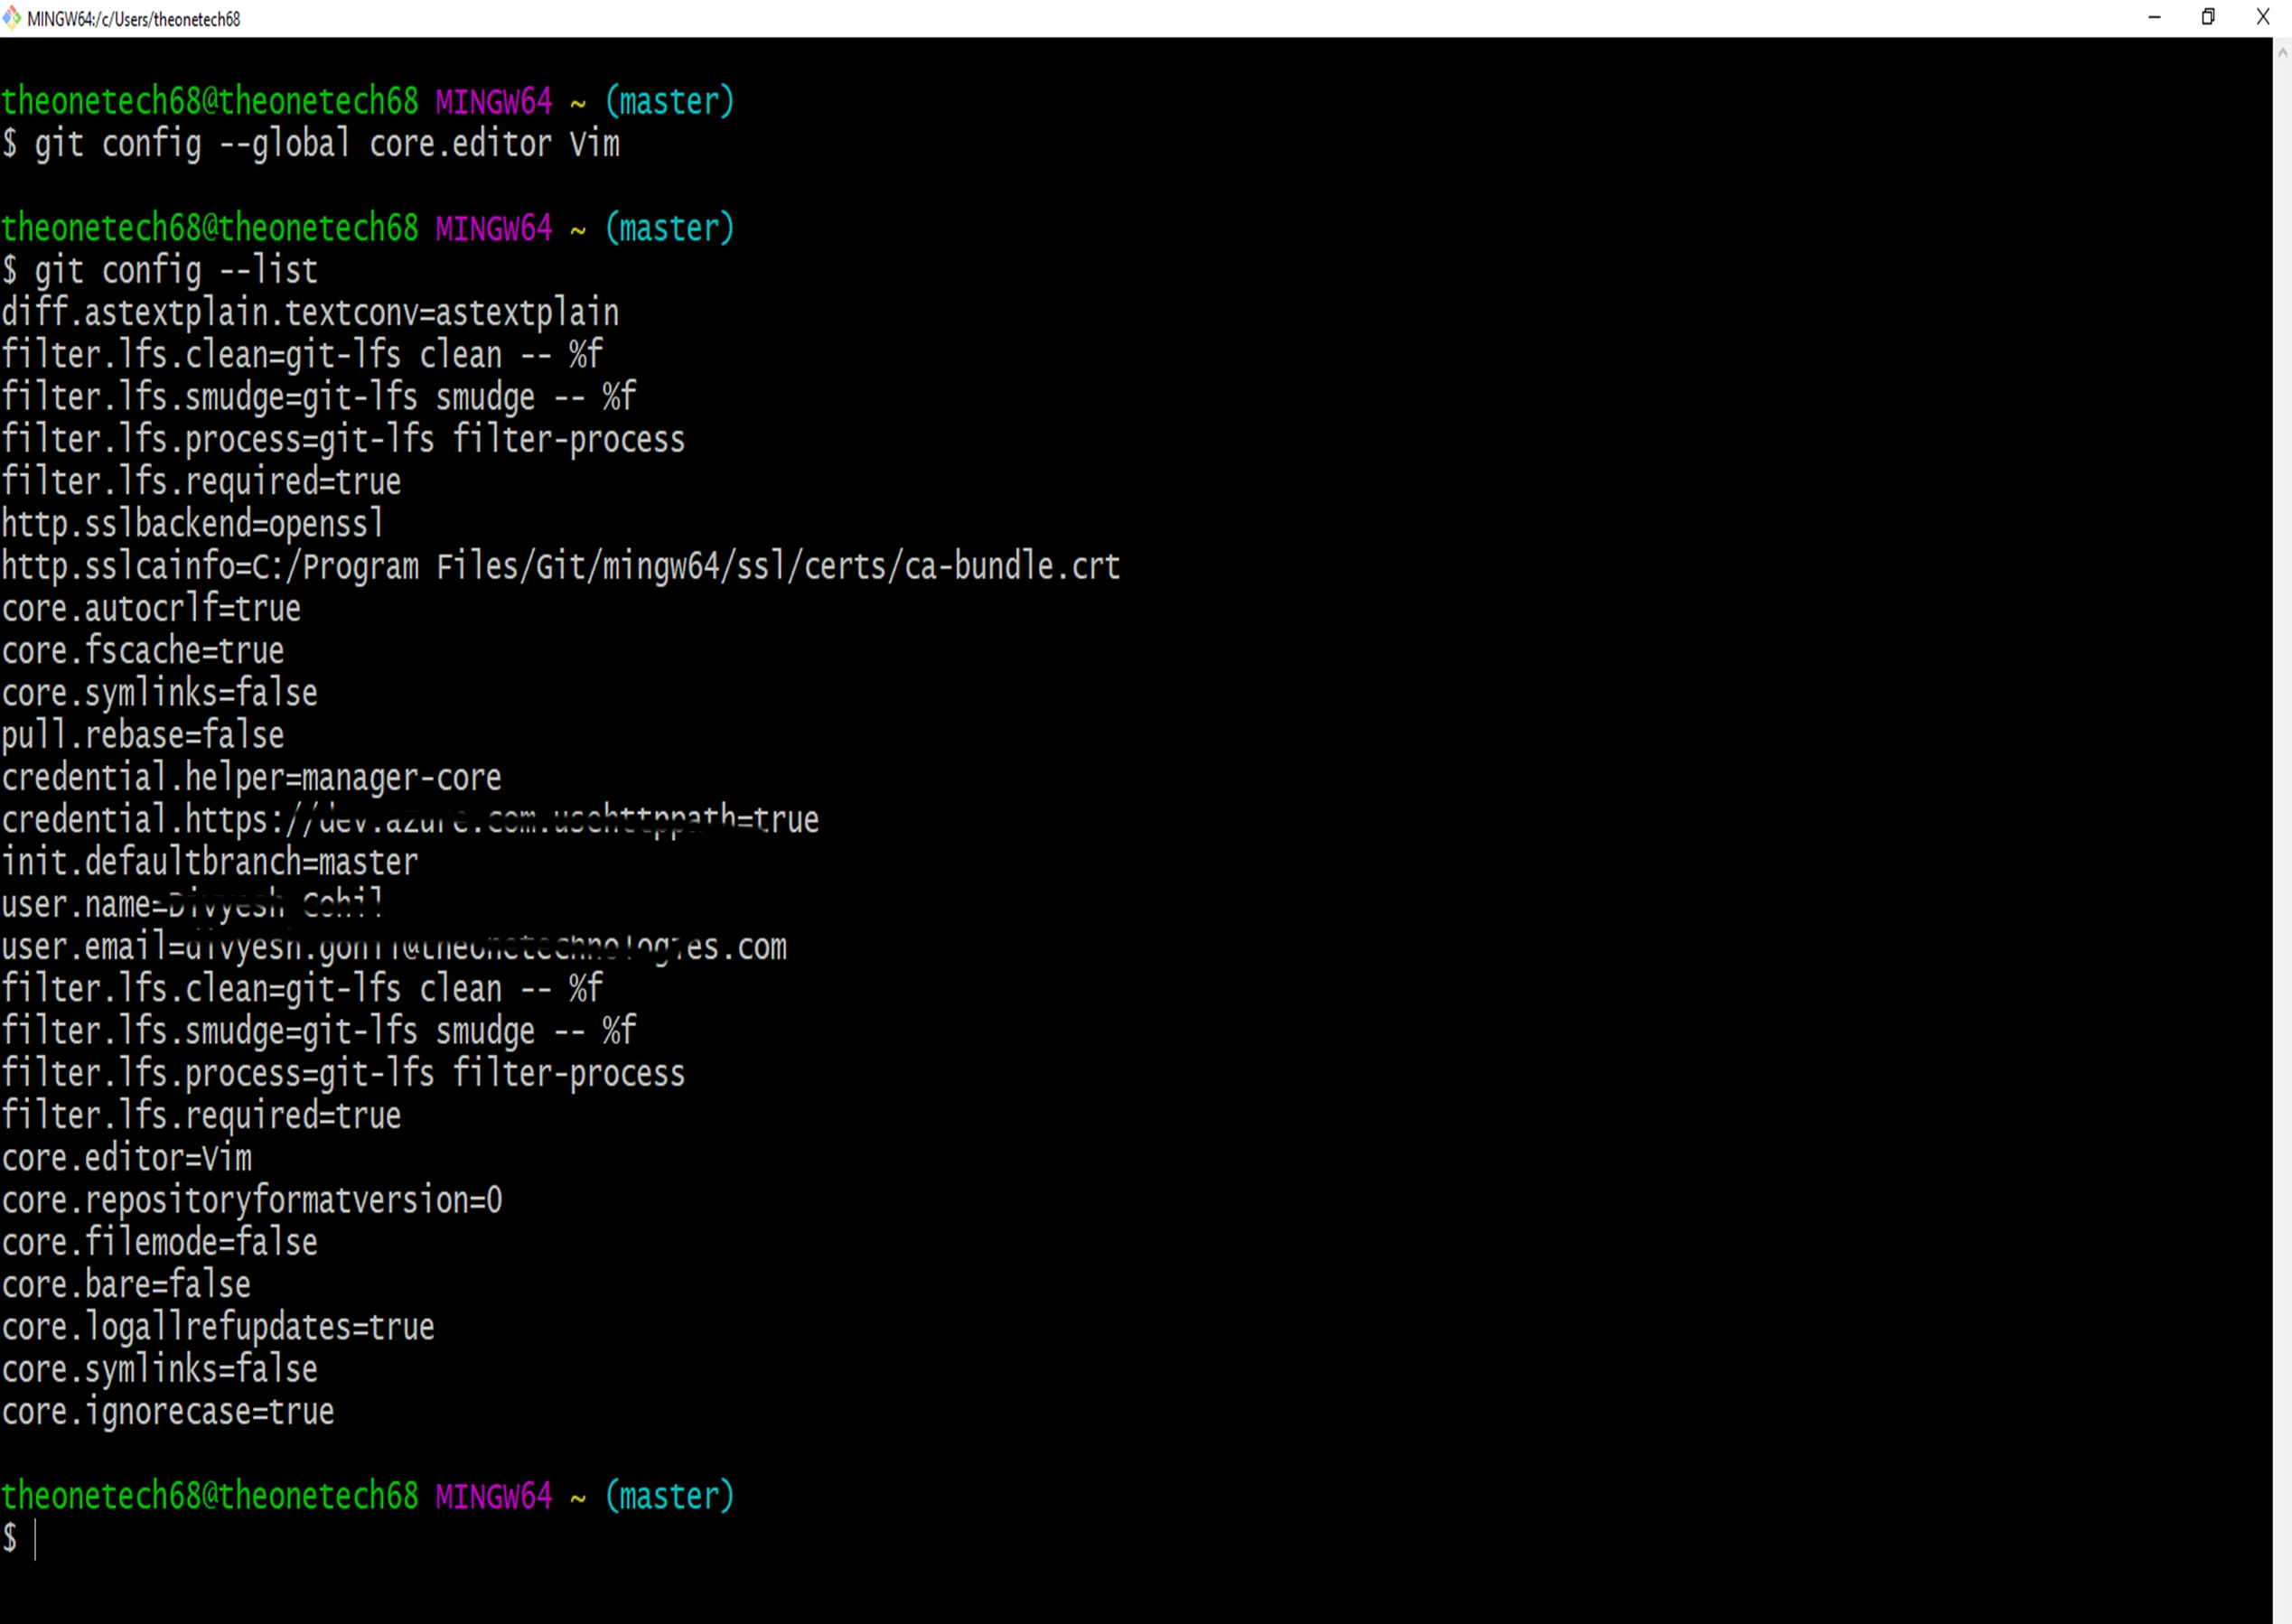Viewport: 2292px width, 1624px height.
Task: Click the (master) branch indicator in the prompt
Action: point(668,1495)
